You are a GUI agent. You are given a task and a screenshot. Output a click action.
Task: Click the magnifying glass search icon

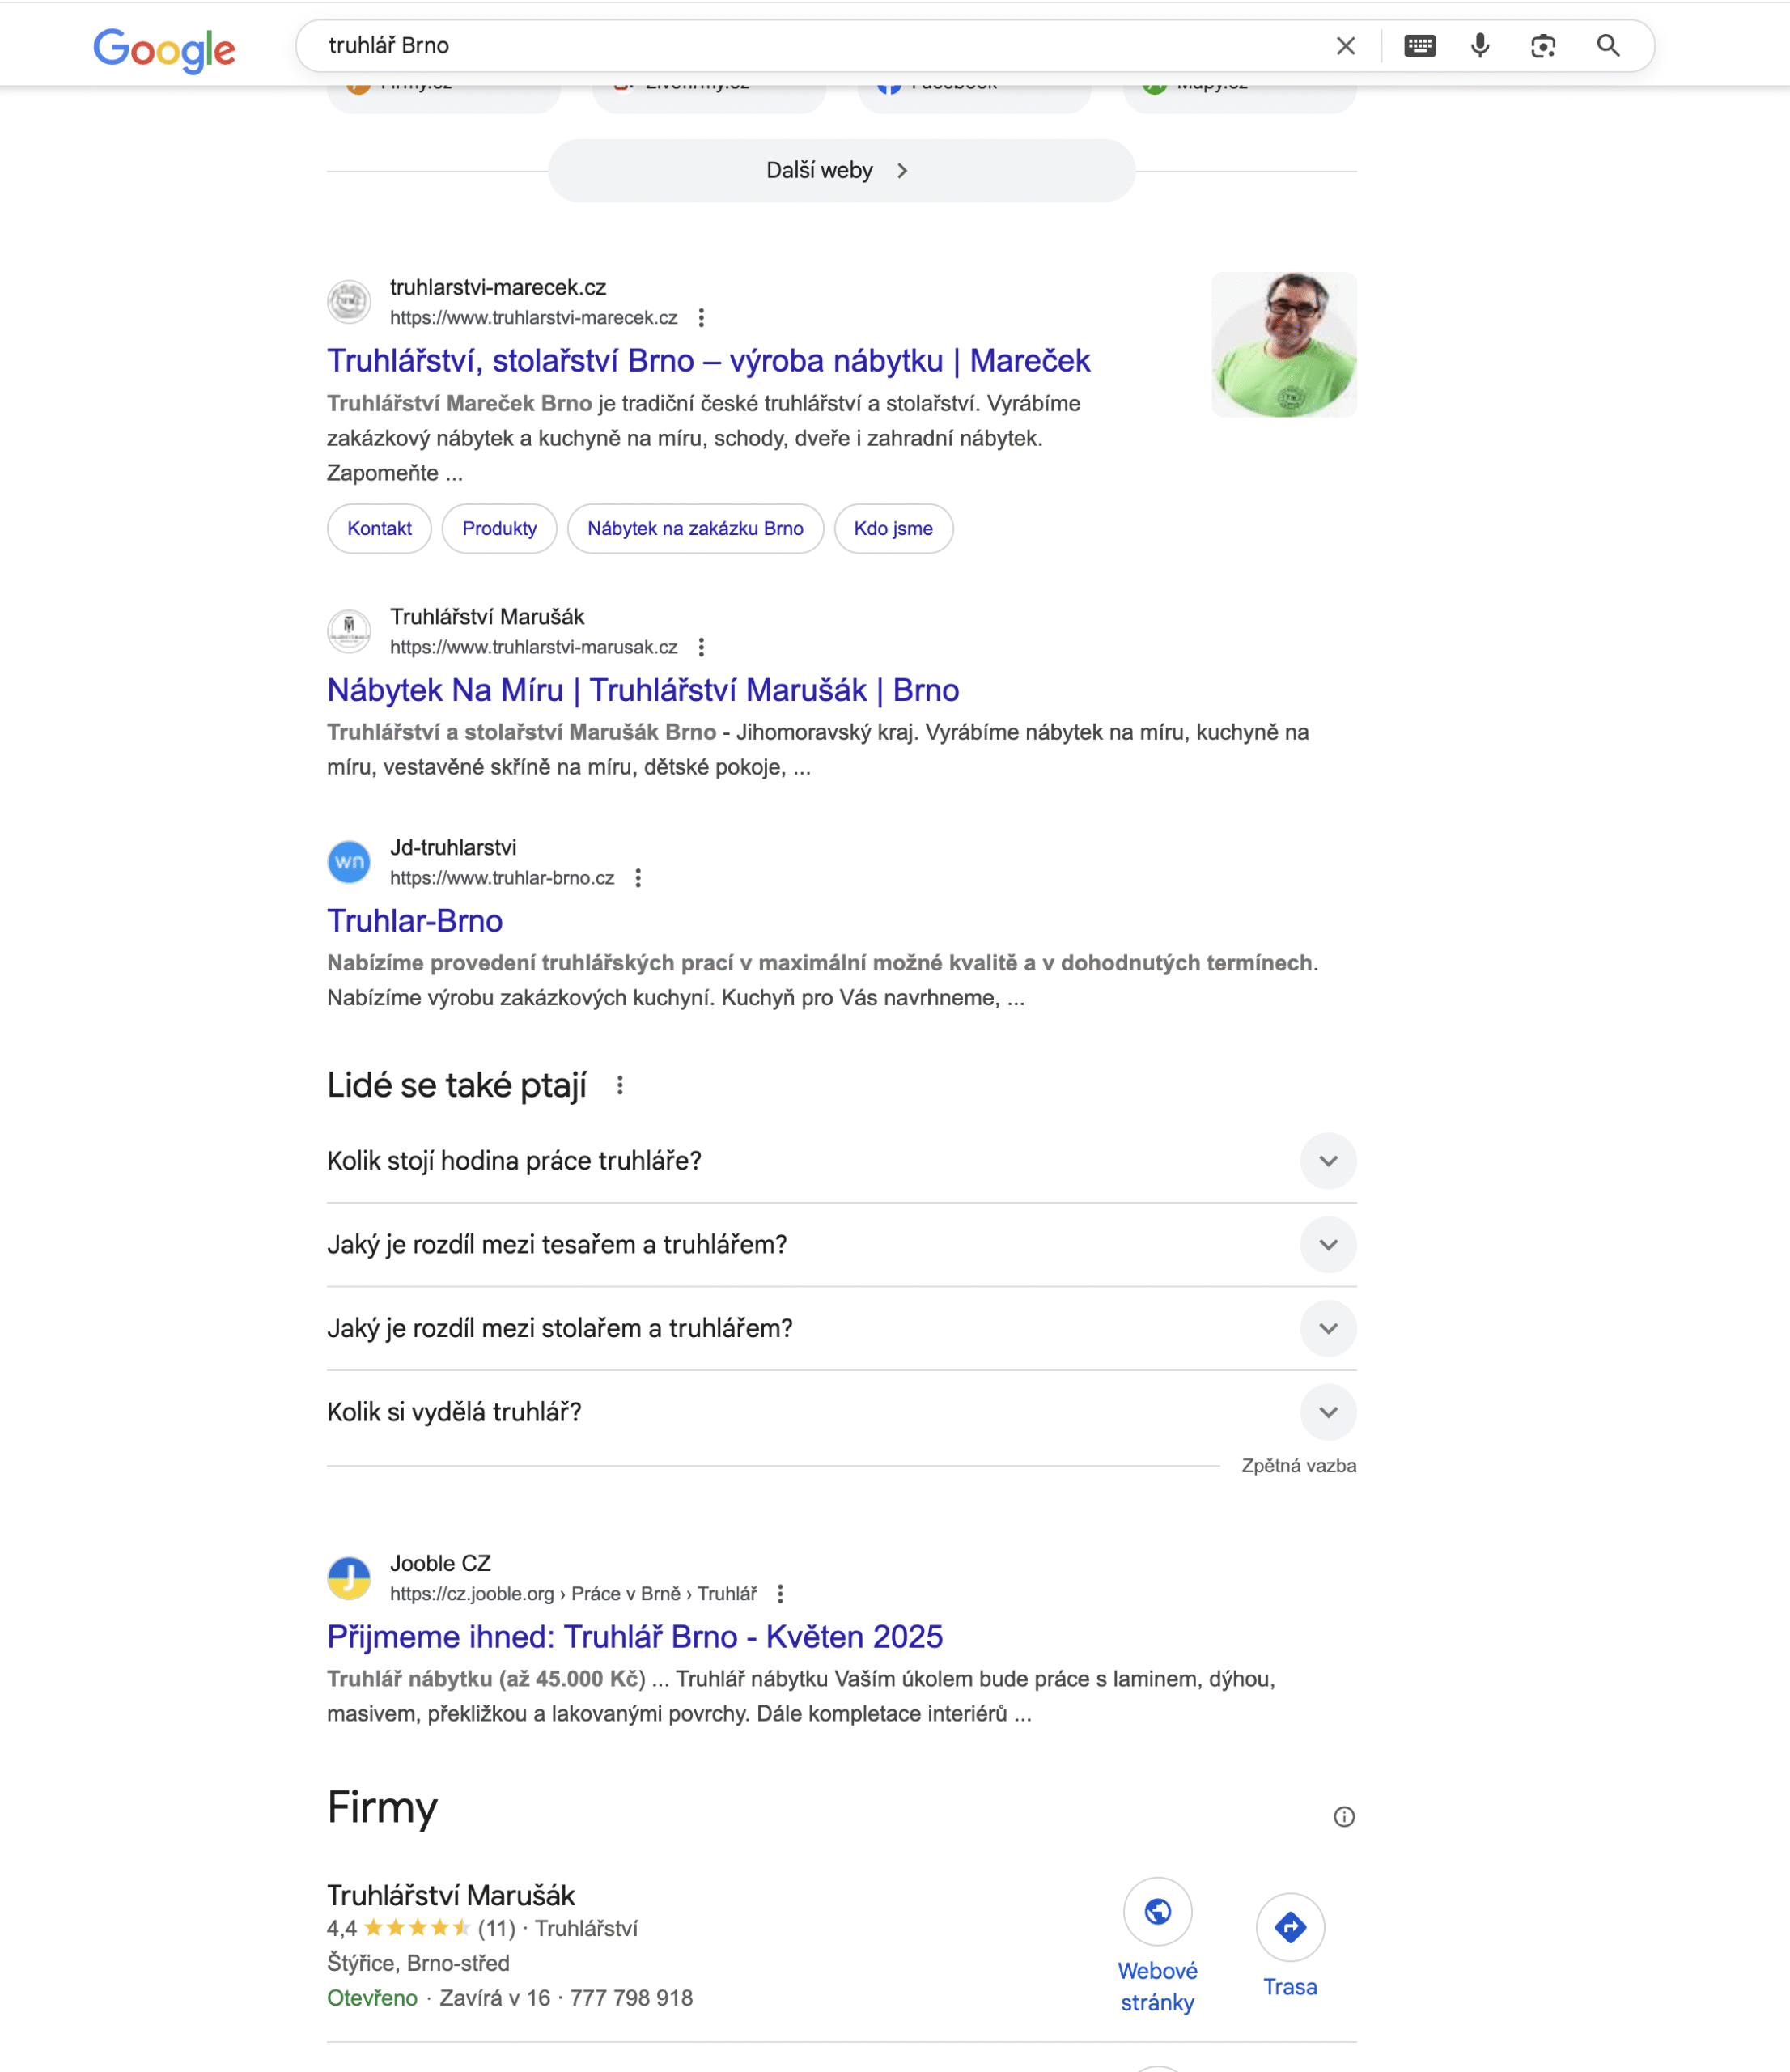tap(1608, 46)
